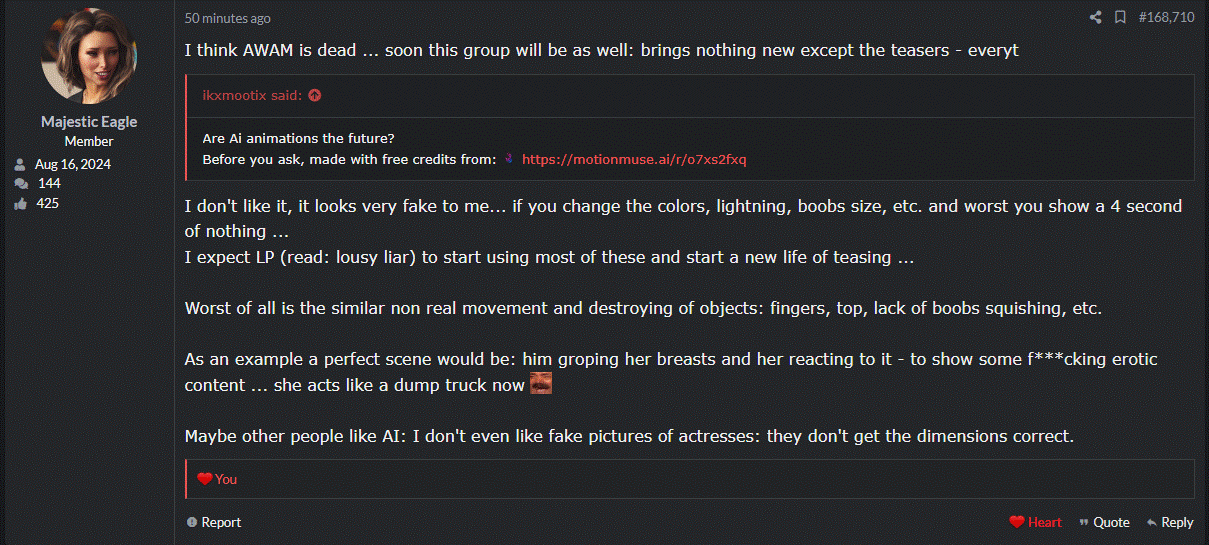
Task: Open the Majestic Eagle username profile link
Action: (x=89, y=121)
